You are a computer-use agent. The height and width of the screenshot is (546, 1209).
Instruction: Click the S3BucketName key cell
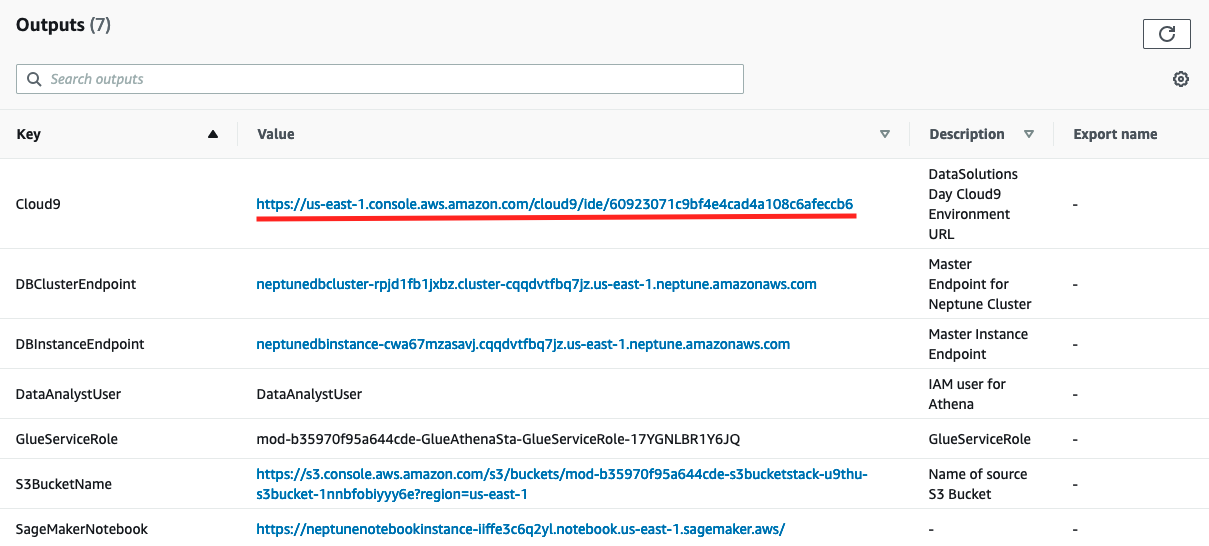coord(63,484)
